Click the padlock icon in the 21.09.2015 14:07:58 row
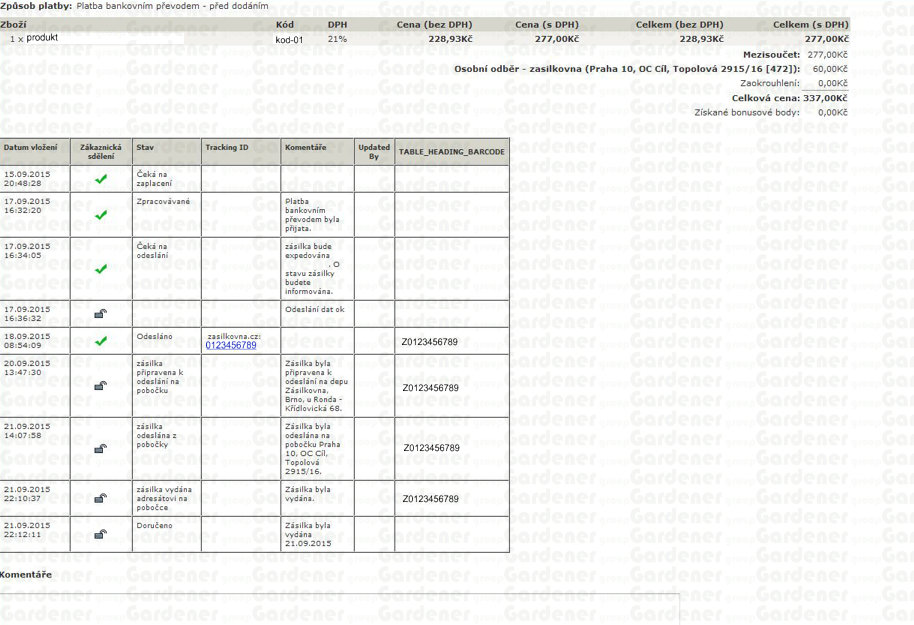914x625 pixels. click(100, 449)
